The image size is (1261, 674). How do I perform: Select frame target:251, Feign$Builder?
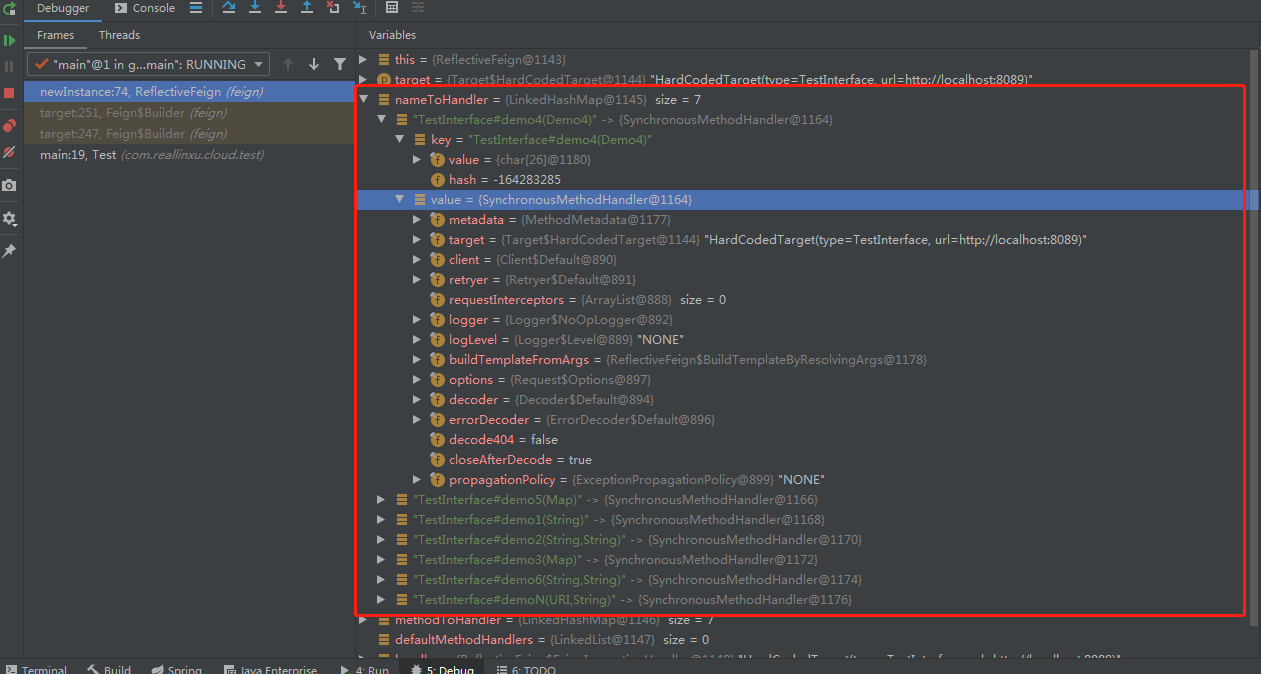(x=189, y=113)
